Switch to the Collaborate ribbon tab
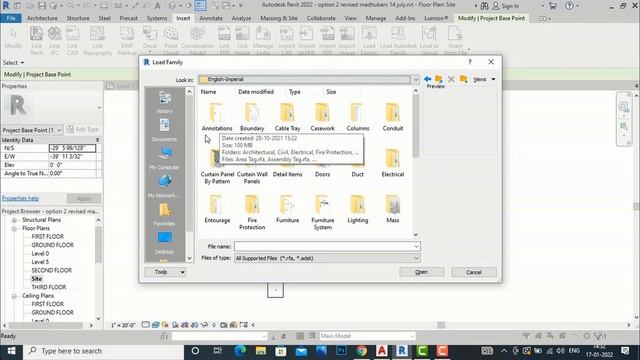 pyautogui.click(x=321, y=18)
